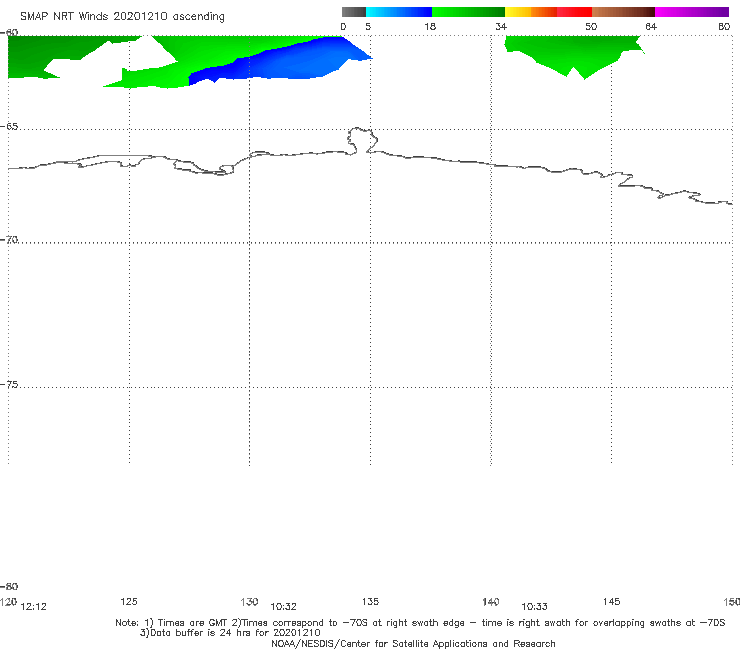
Task: Click the coastline peninsula near 135E
Action: click(362, 140)
